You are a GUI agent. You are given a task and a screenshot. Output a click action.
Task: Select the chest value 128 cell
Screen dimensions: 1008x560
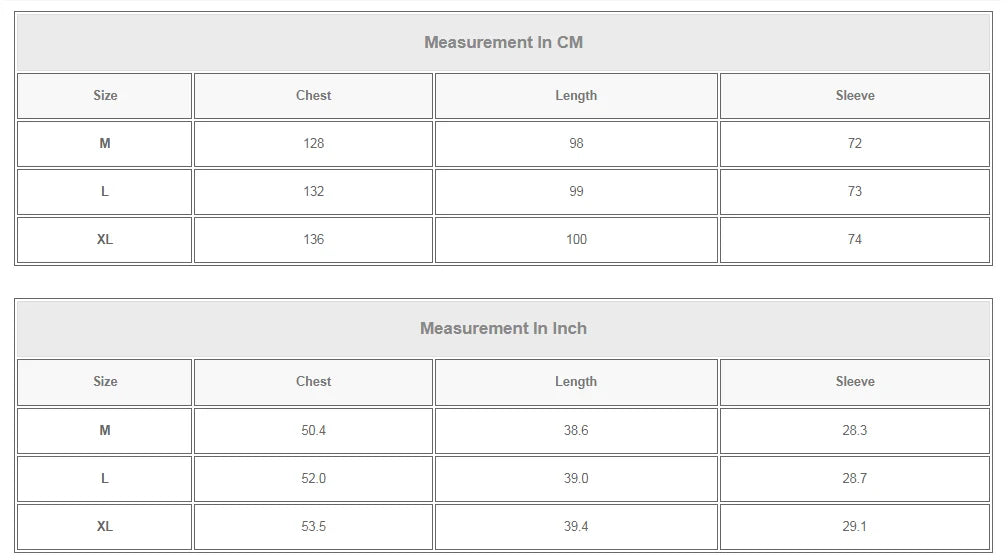[x=313, y=144]
